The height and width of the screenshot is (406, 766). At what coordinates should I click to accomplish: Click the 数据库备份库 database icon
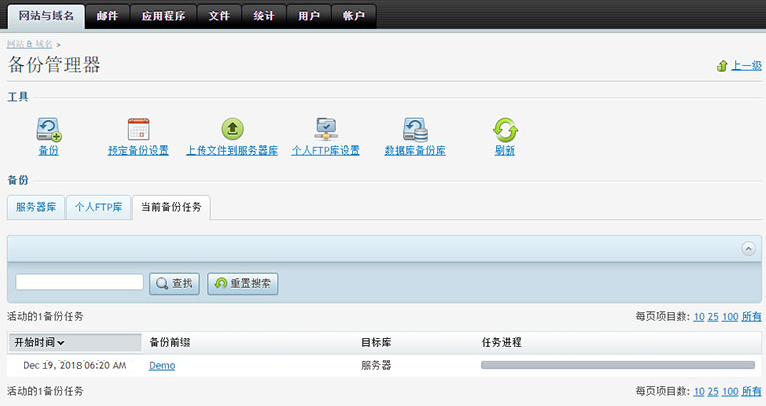415,129
